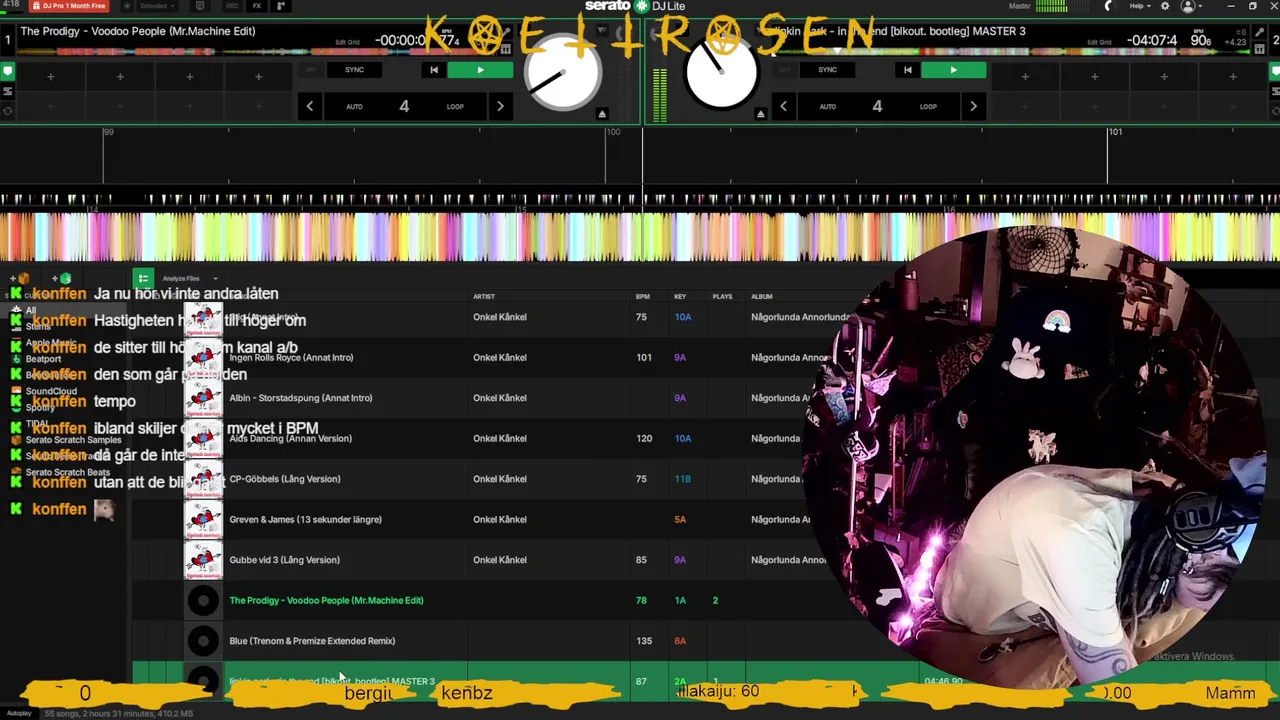Open the user account dropdown
Viewport: 1280px width, 720px height.
[1191, 6]
